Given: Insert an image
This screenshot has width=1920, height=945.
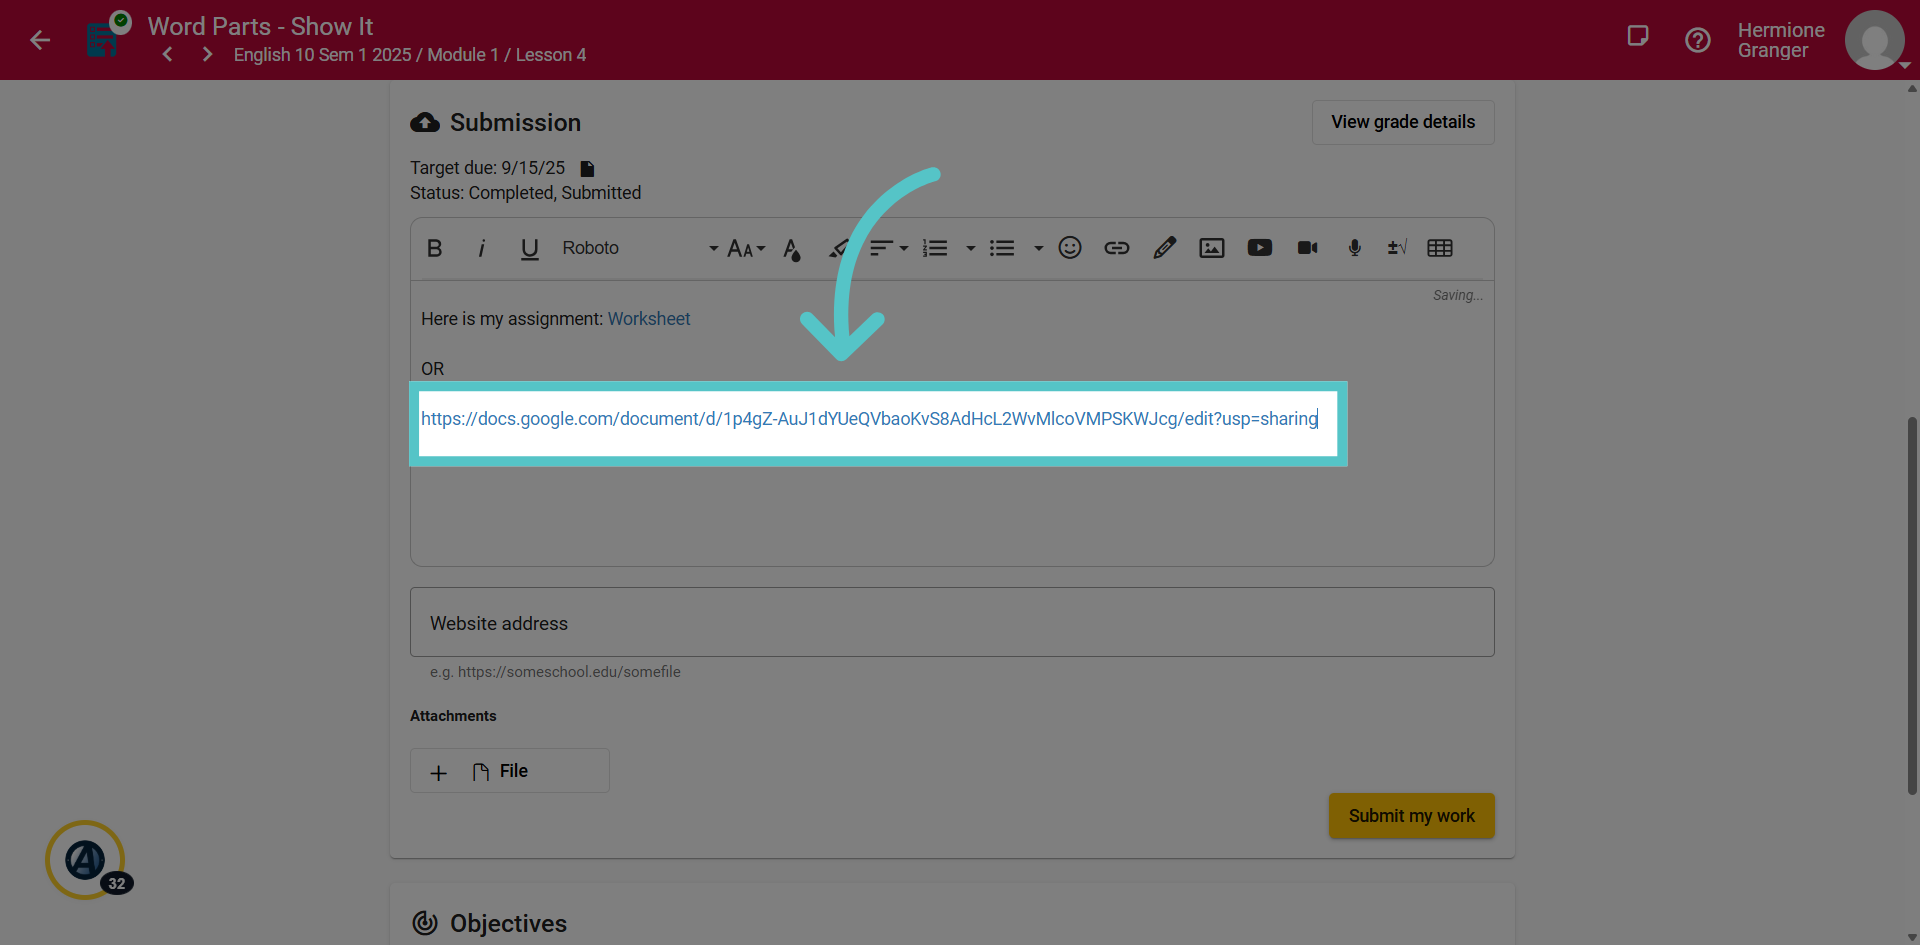Looking at the screenshot, I should click(x=1212, y=248).
